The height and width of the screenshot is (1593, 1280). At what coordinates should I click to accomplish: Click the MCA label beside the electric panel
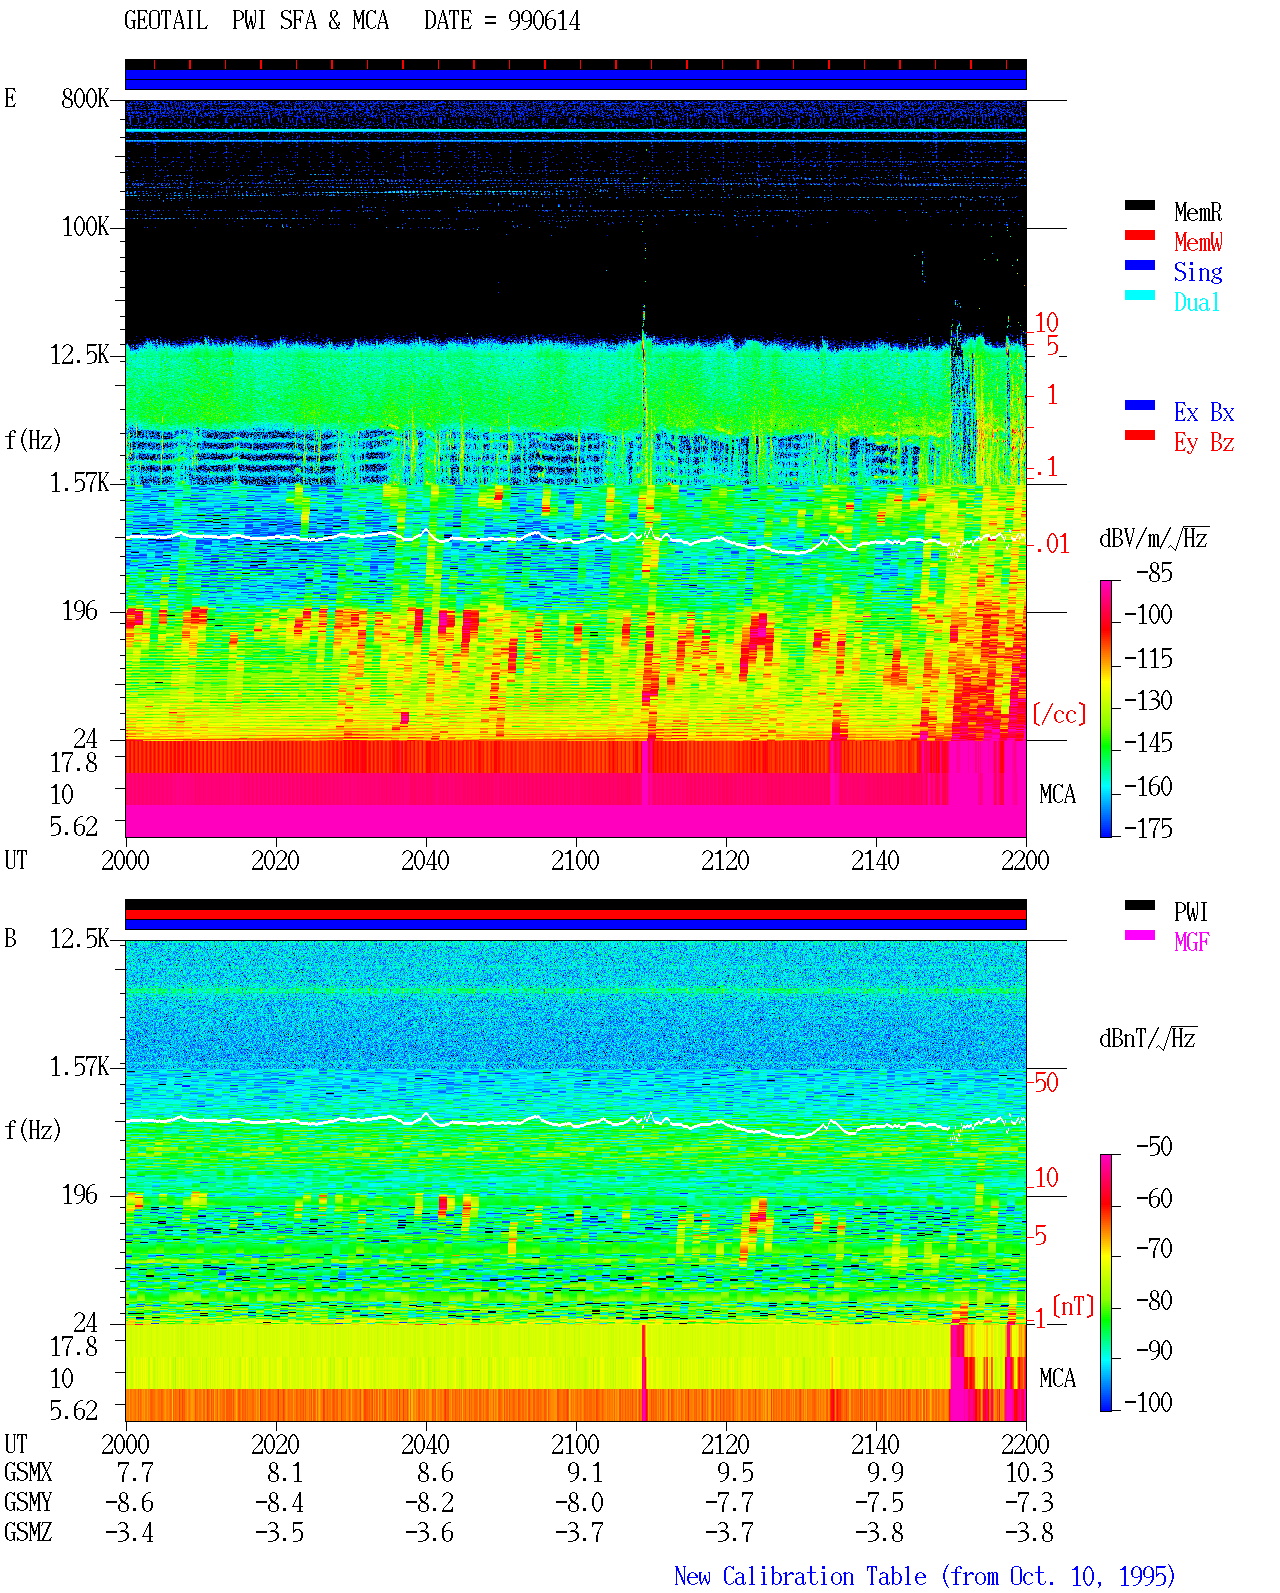pyautogui.click(x=1057, y=795)
